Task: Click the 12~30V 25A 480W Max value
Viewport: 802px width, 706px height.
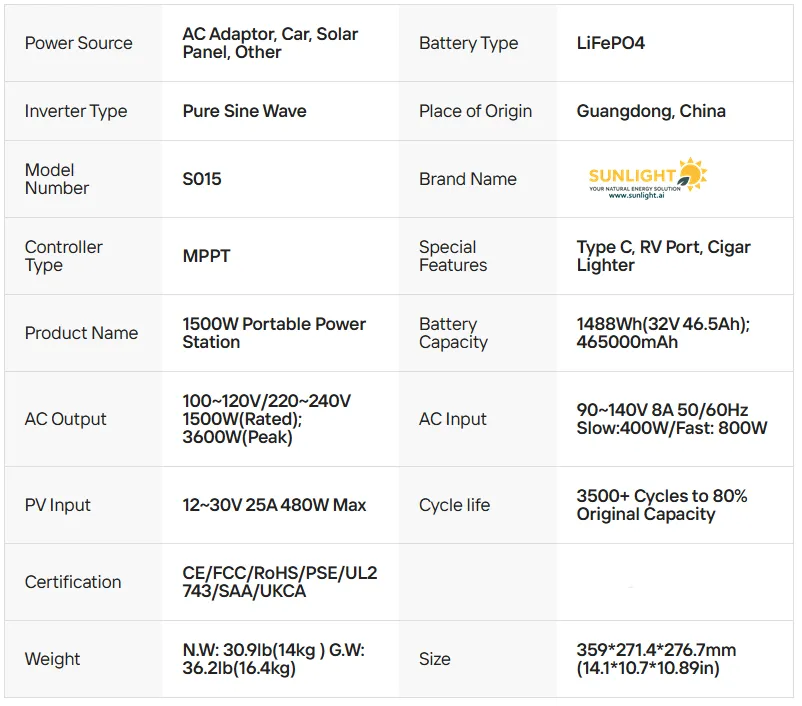Action: pyautogui.click(x=274, y=505)
